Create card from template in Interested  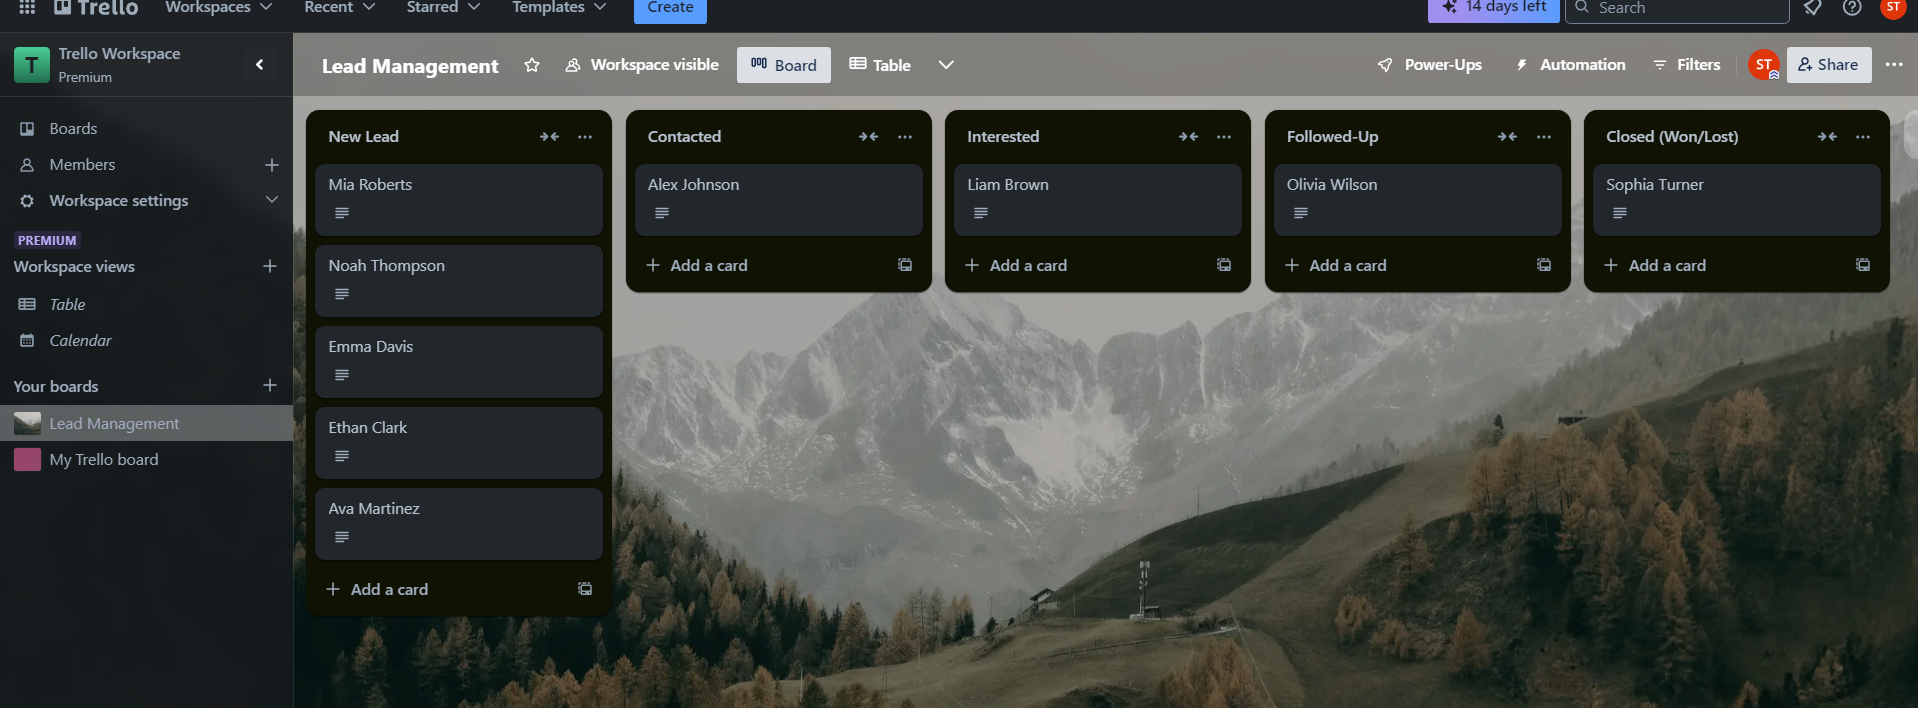1224,265
